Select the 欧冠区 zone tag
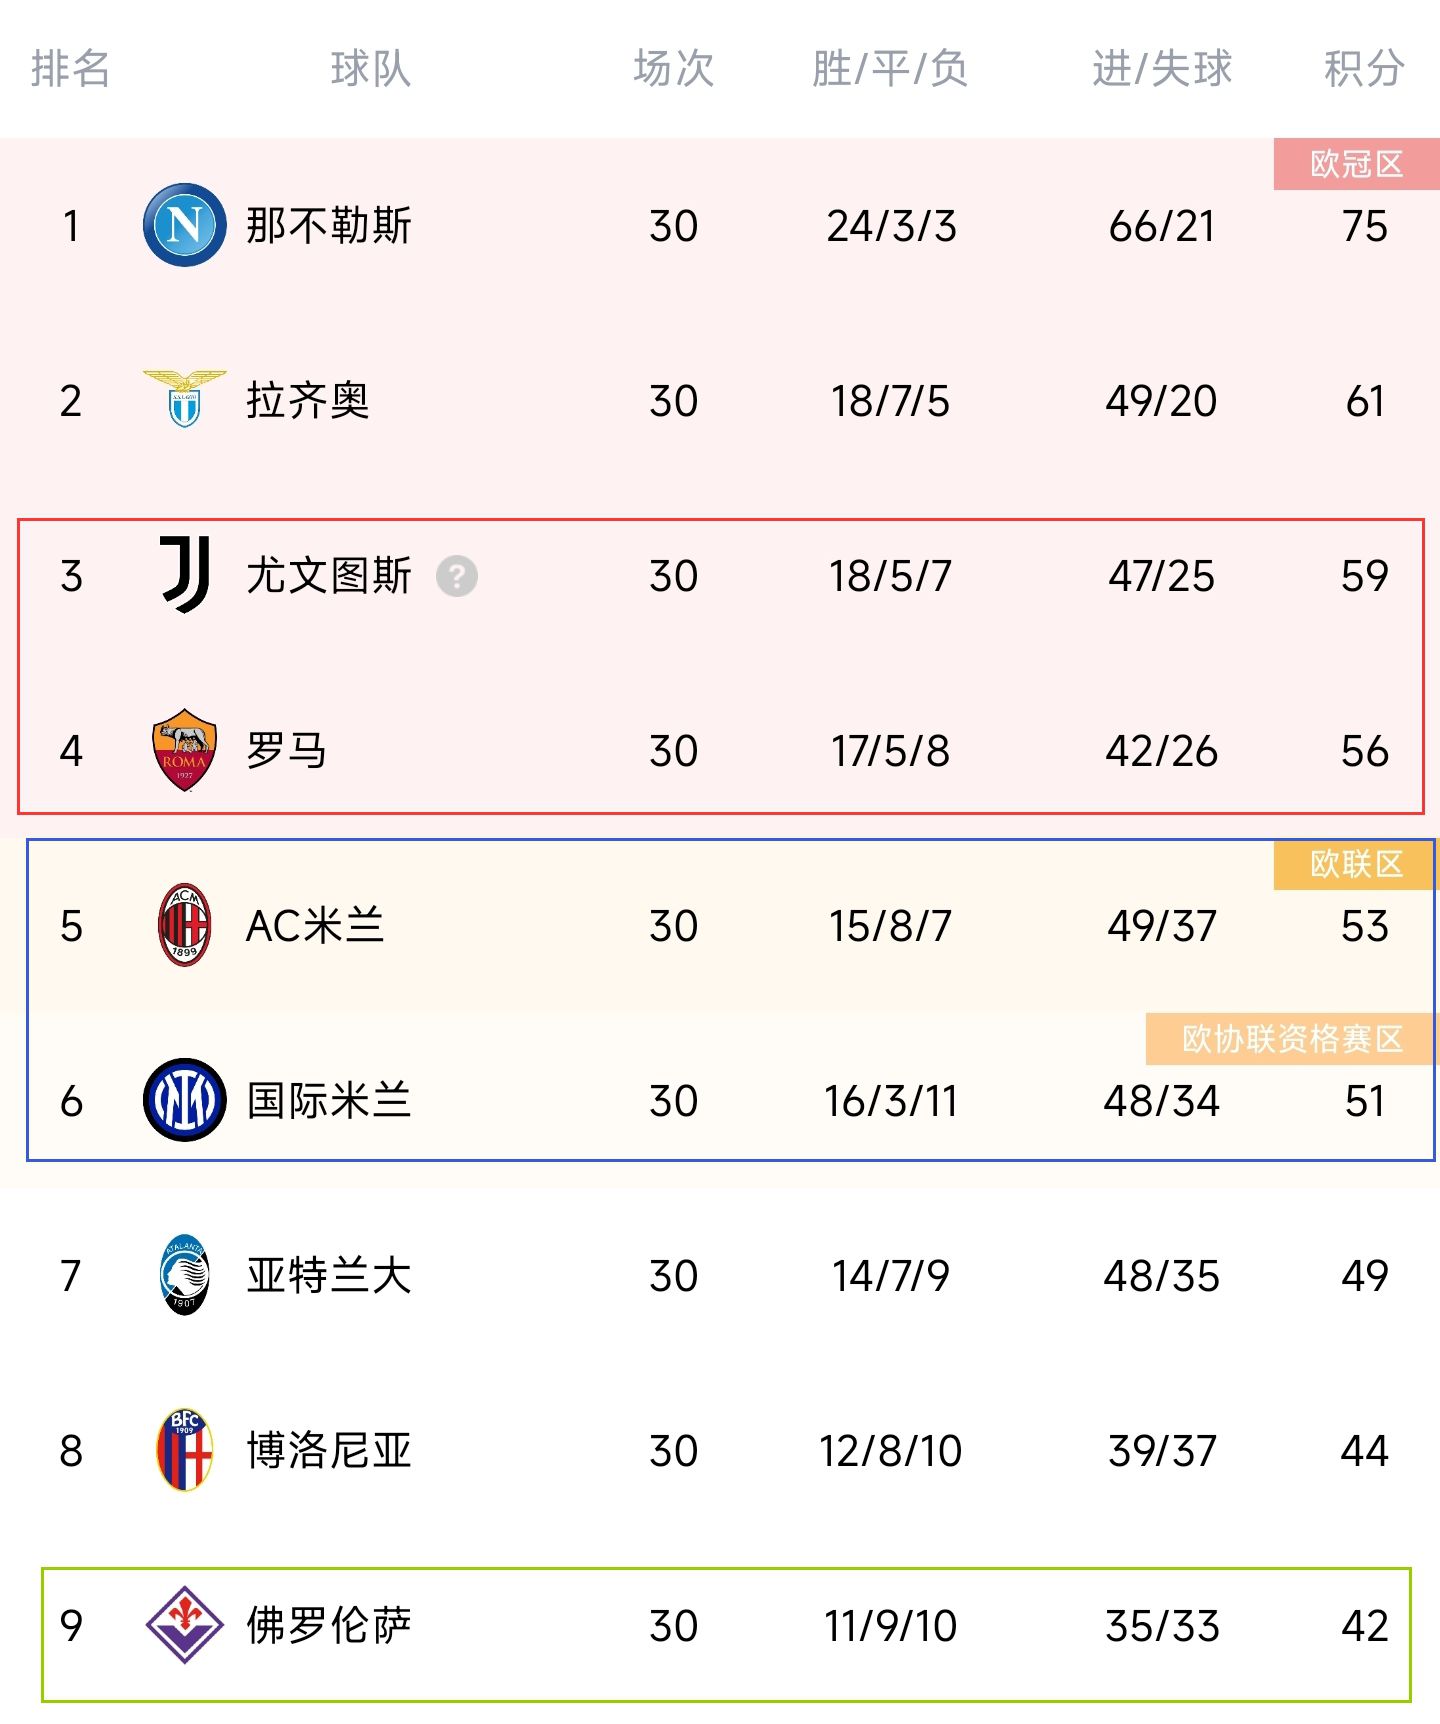 pyautogui.click(x=1356, y=164)
